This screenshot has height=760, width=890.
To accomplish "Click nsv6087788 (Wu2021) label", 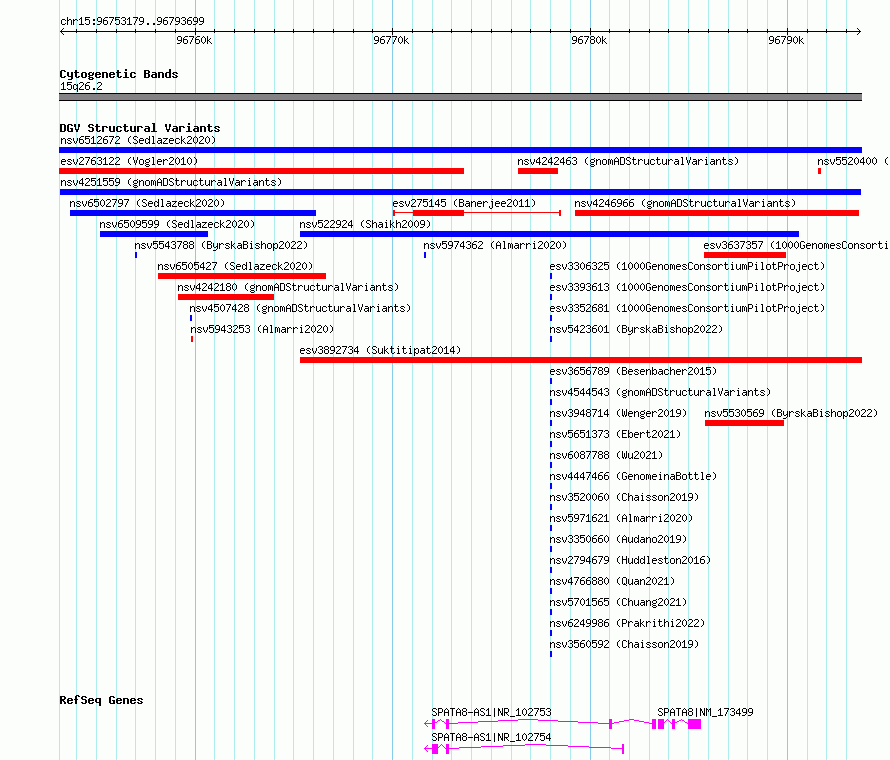I will (606, 455).
